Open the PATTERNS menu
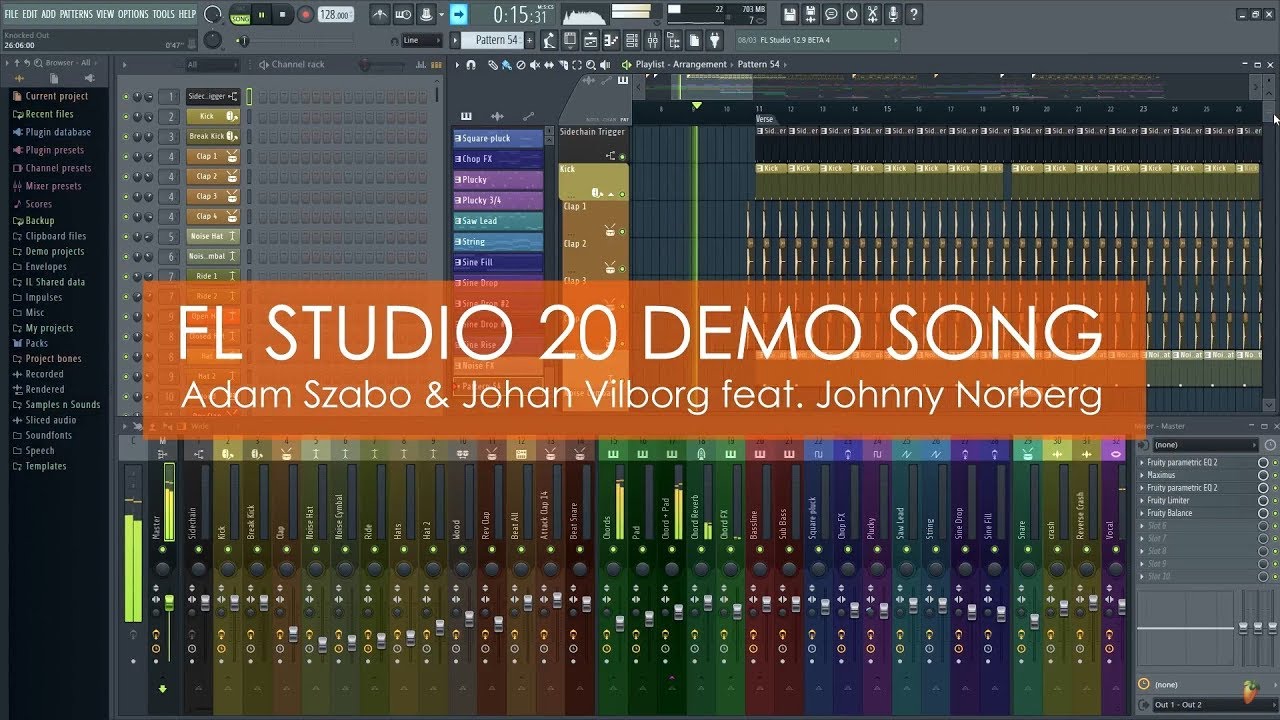The width and height of the screenshot is (1280, 720). [x=76, y=15]
